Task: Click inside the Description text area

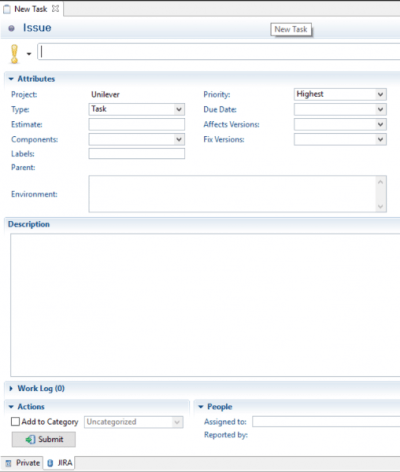Action: tap(205, 305)
